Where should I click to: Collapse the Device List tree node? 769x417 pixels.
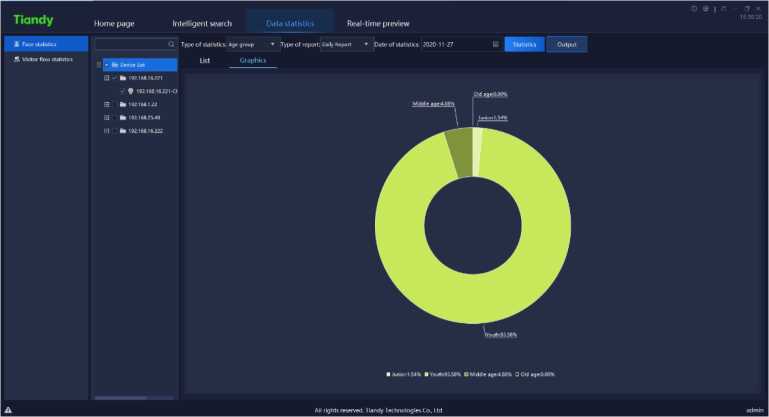pyautogui.click(x=107, y=64)
